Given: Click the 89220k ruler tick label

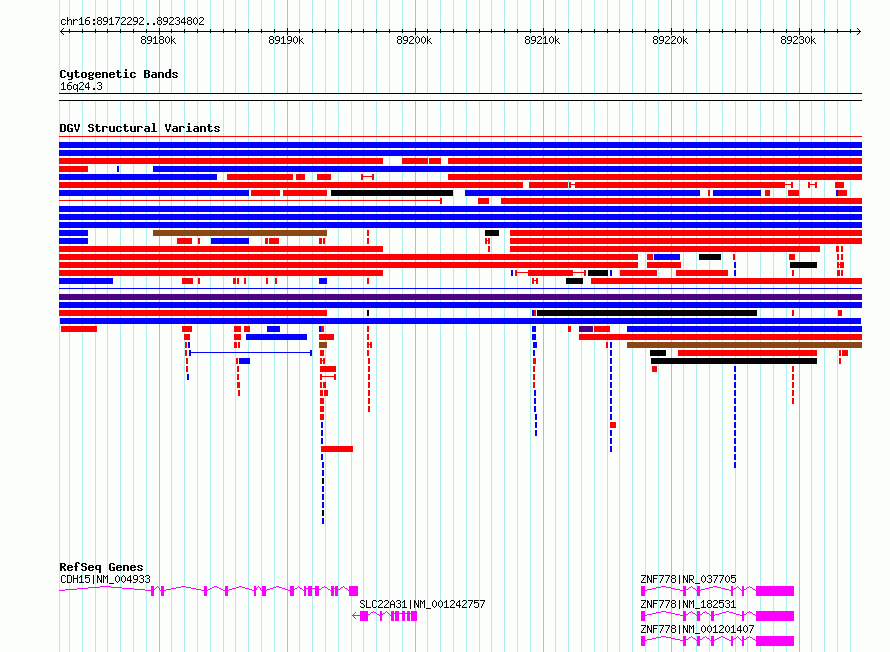Looking at the screenshot, I should pyautogui.click(x=670, y=40).
